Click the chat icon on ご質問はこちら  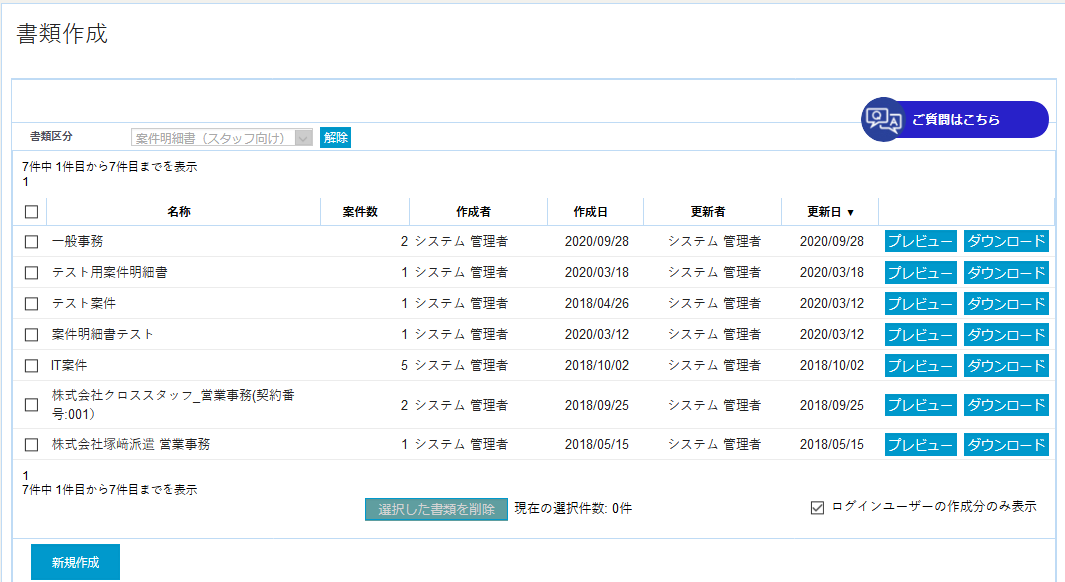(883, 120)
